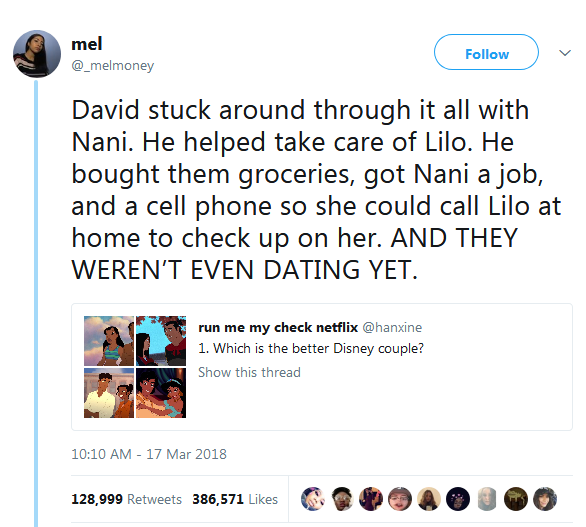Open the last liker avatar
The image size is (586, 527).
545,499
